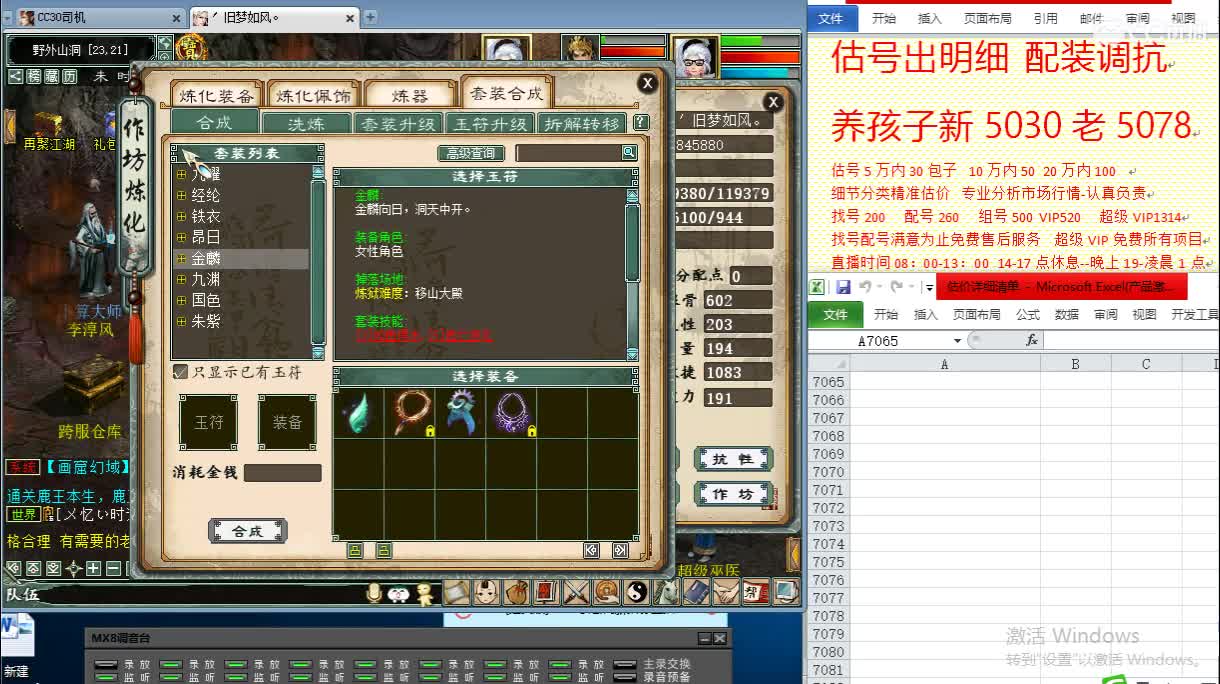
Task: Open the 寶 treasure icon near top left
Action: point(190,47)
